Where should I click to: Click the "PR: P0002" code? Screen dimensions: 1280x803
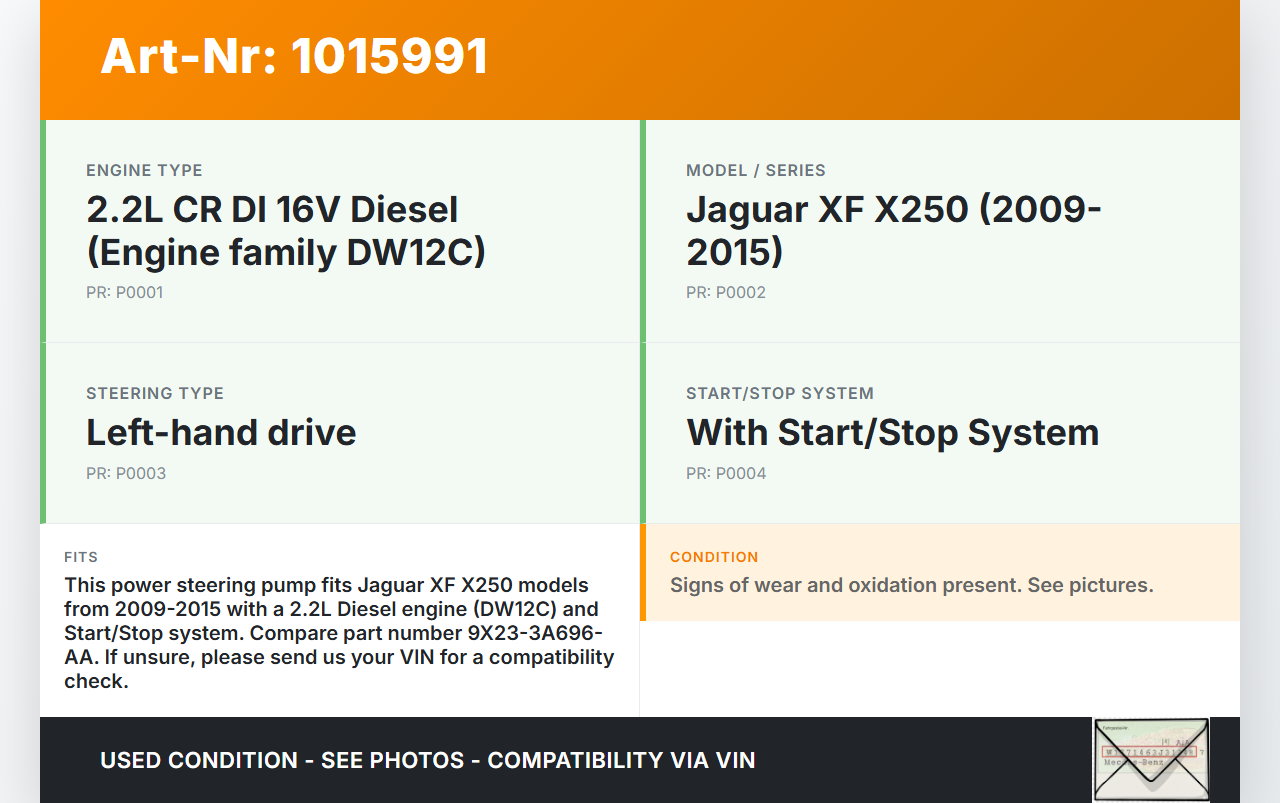(726, 293)
